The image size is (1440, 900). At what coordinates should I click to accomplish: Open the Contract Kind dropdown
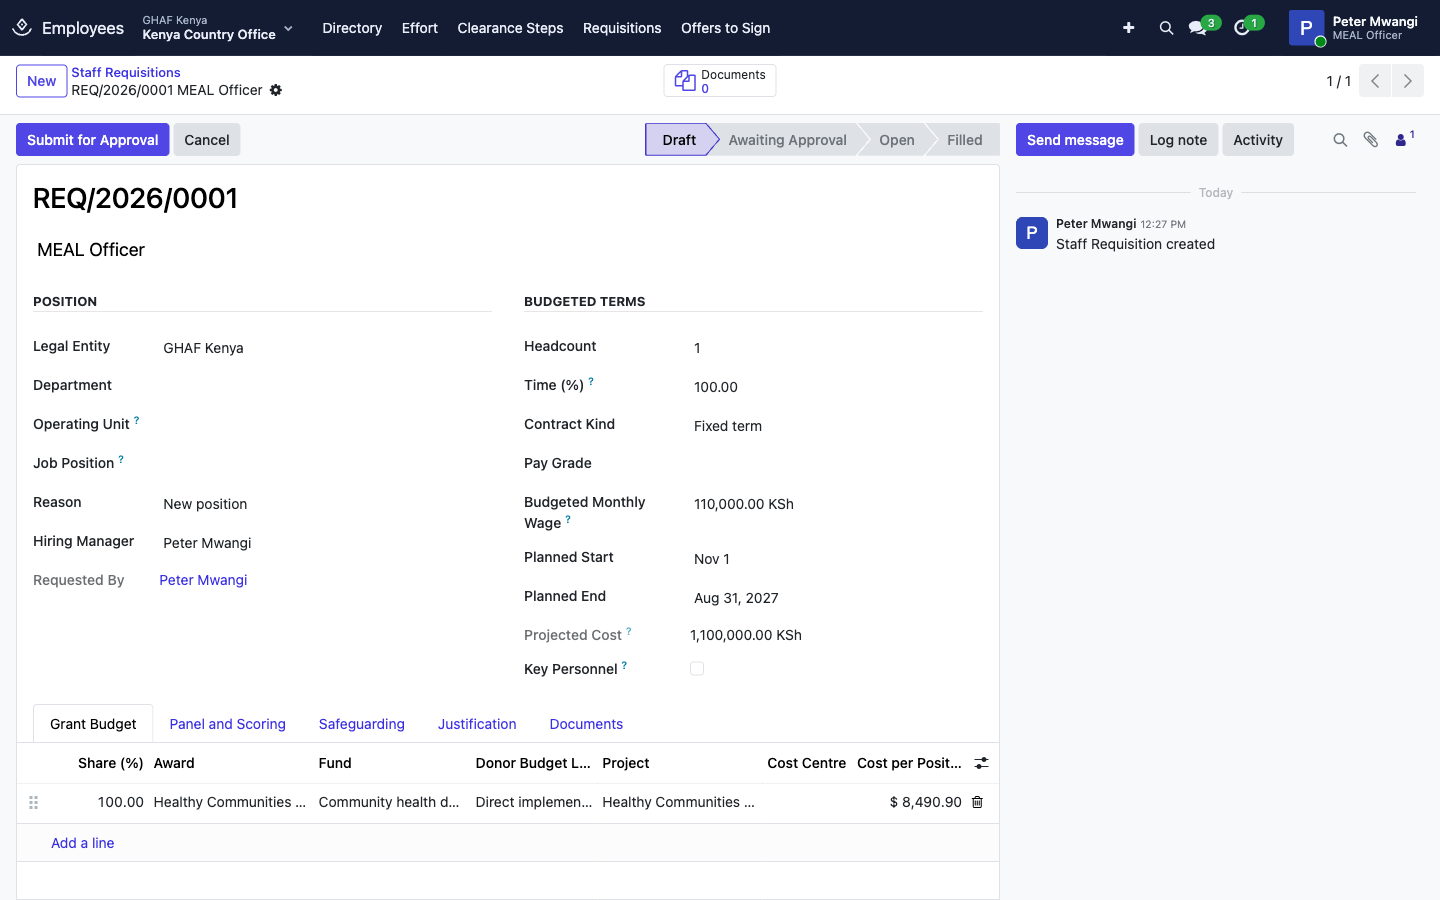pos(836,426)
